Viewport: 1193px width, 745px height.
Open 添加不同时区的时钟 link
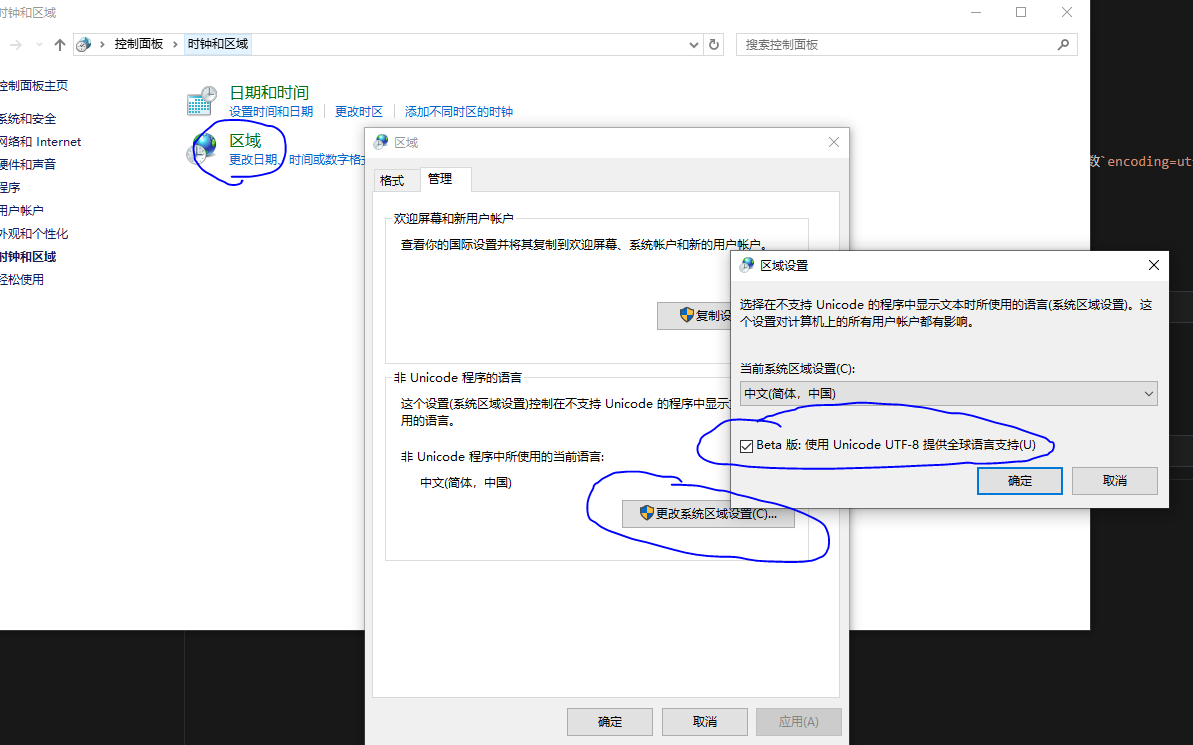point(459,112)
